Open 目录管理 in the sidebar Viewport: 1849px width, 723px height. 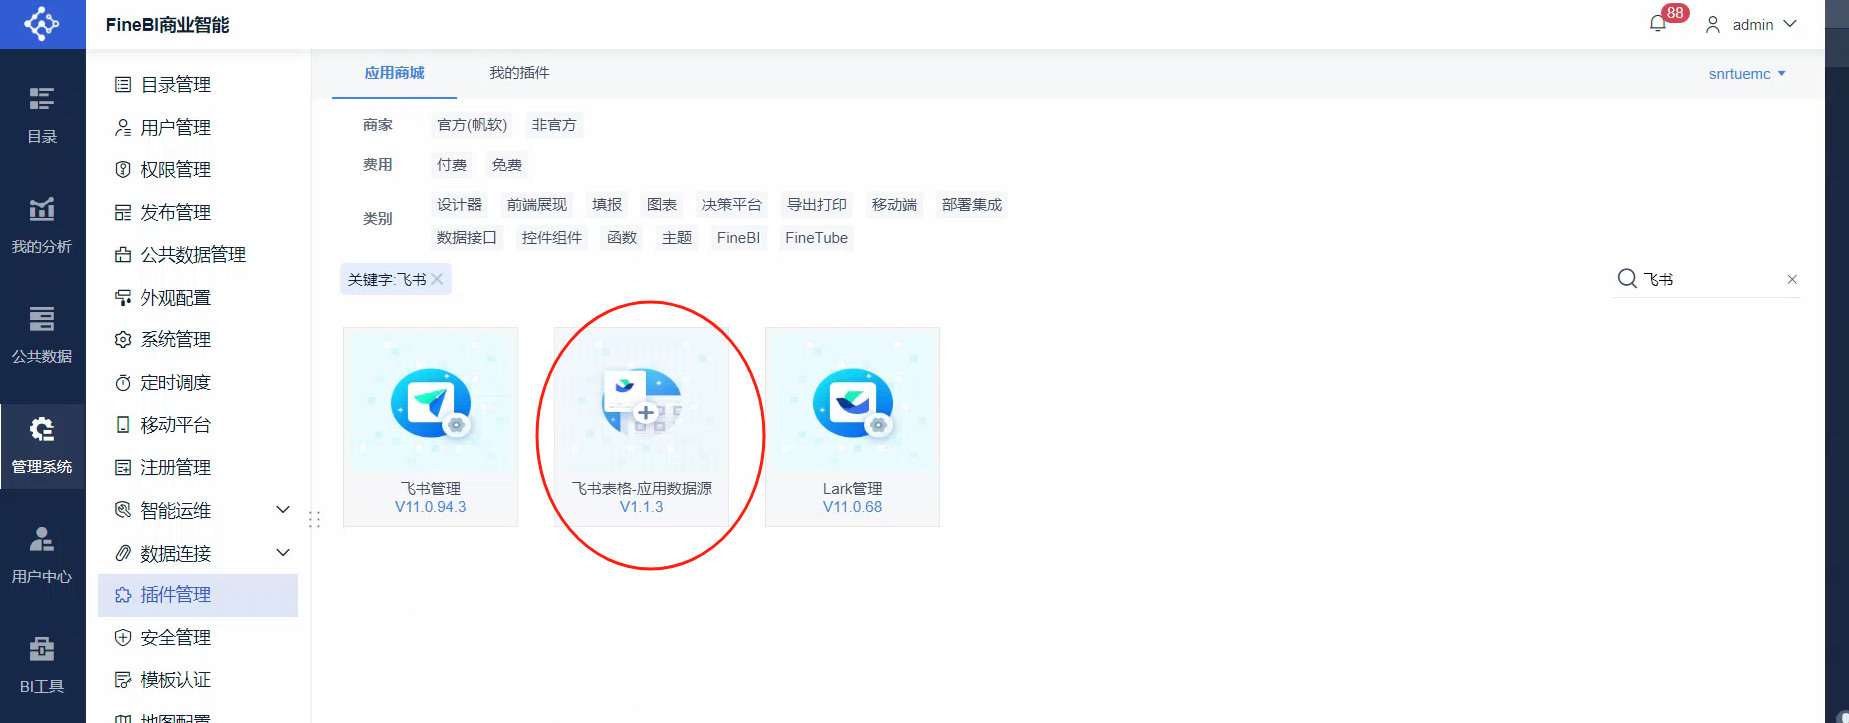click(x=198, y=85)
